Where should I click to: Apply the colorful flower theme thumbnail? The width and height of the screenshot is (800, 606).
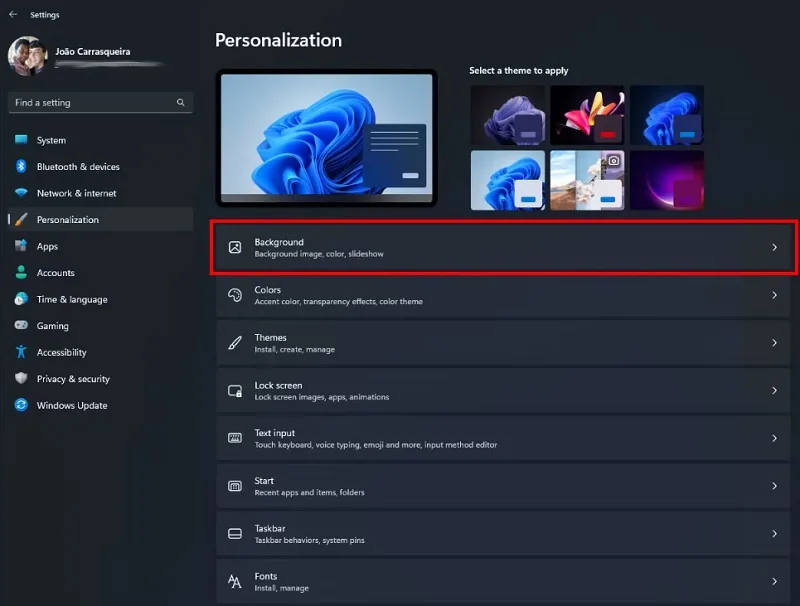587,115
